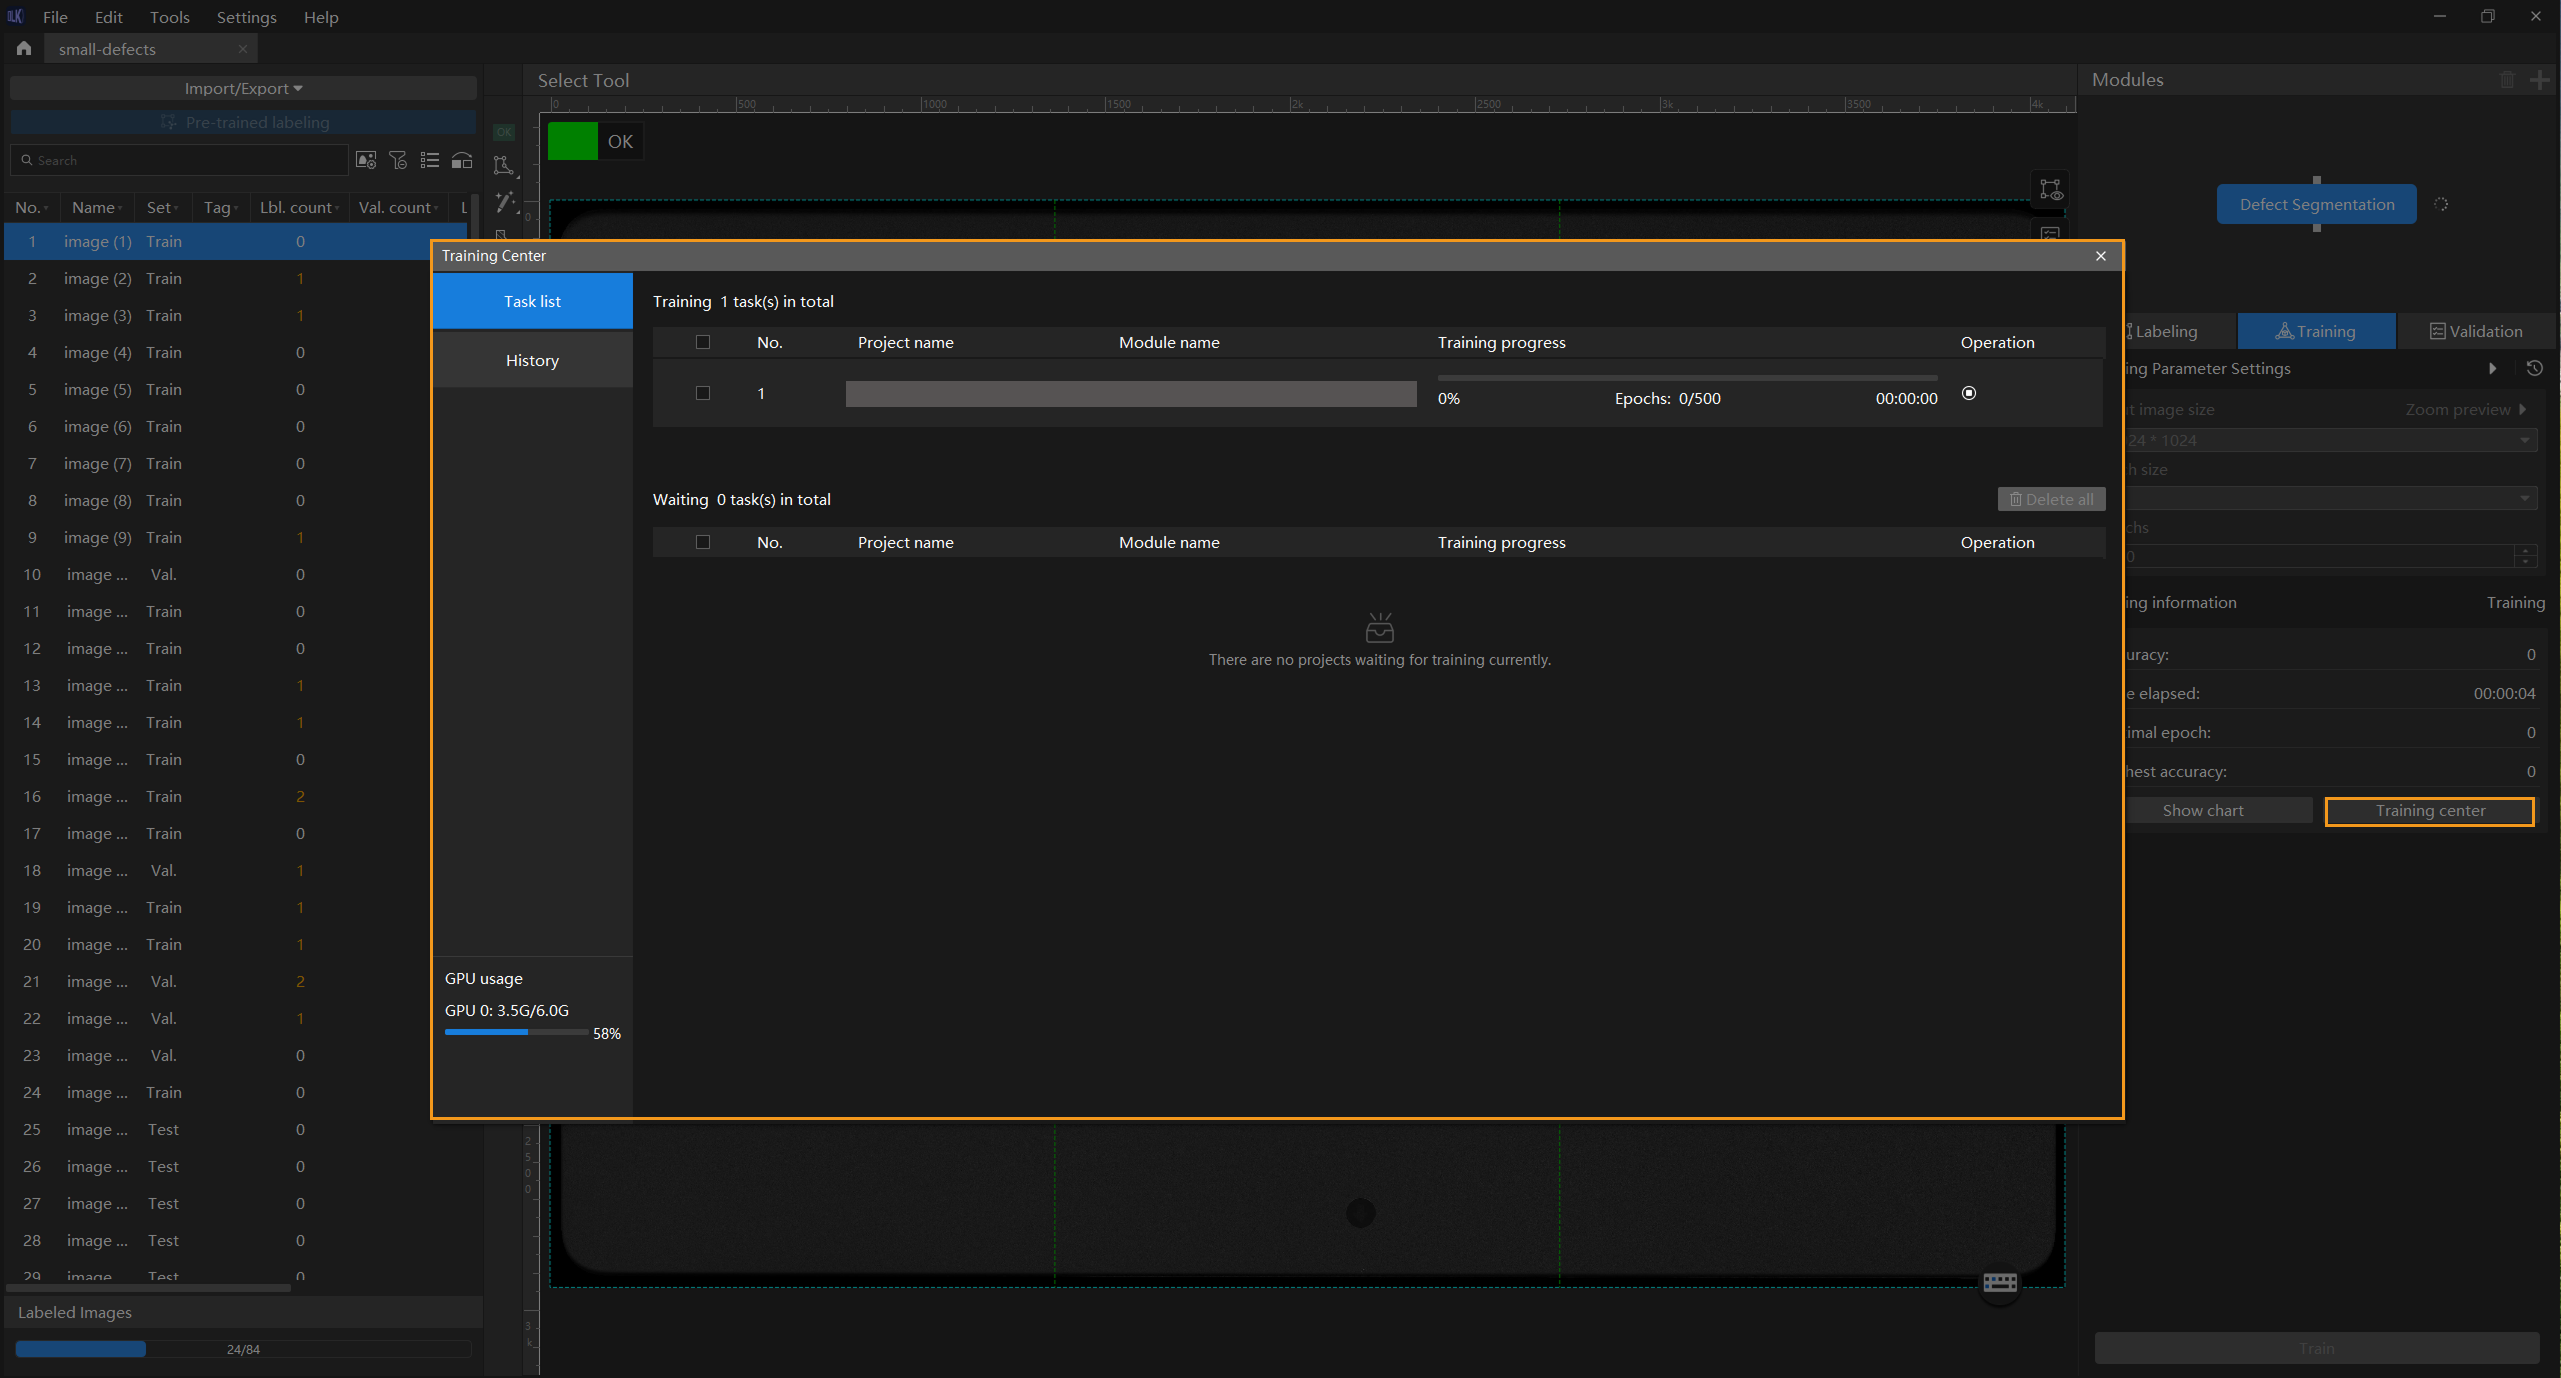
Task: Click the spinning status icon beside Defect Segmentation
Action: (2441, 204)
